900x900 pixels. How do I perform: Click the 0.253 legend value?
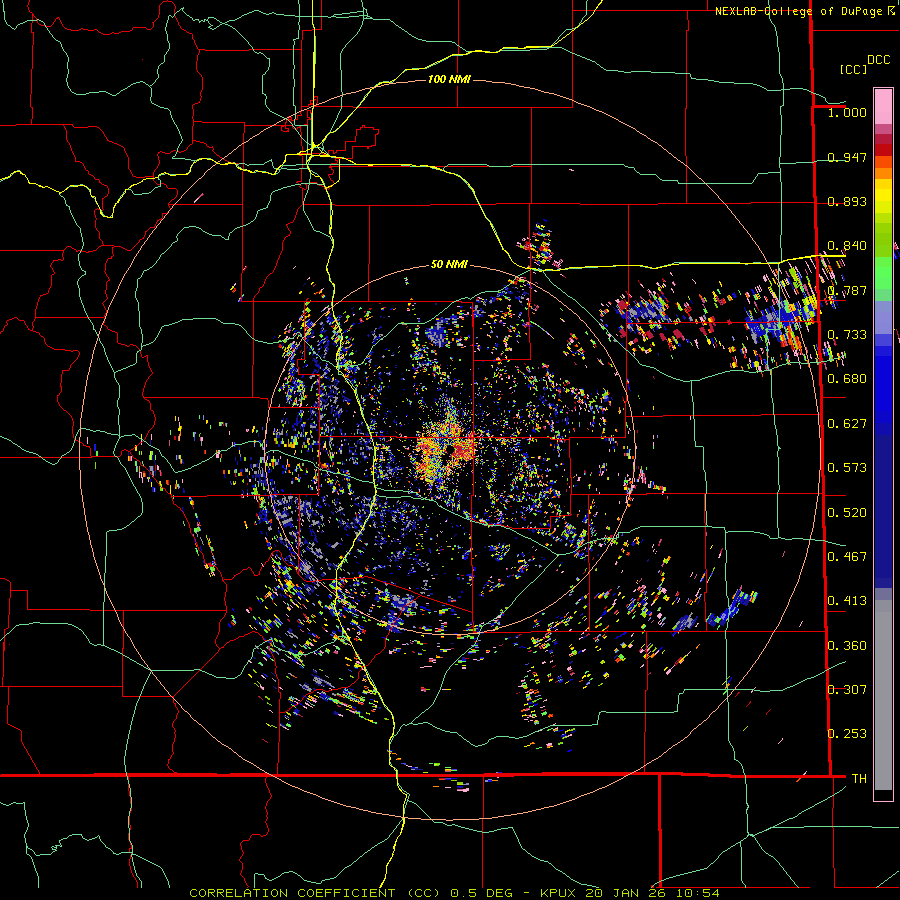(847, 734)
